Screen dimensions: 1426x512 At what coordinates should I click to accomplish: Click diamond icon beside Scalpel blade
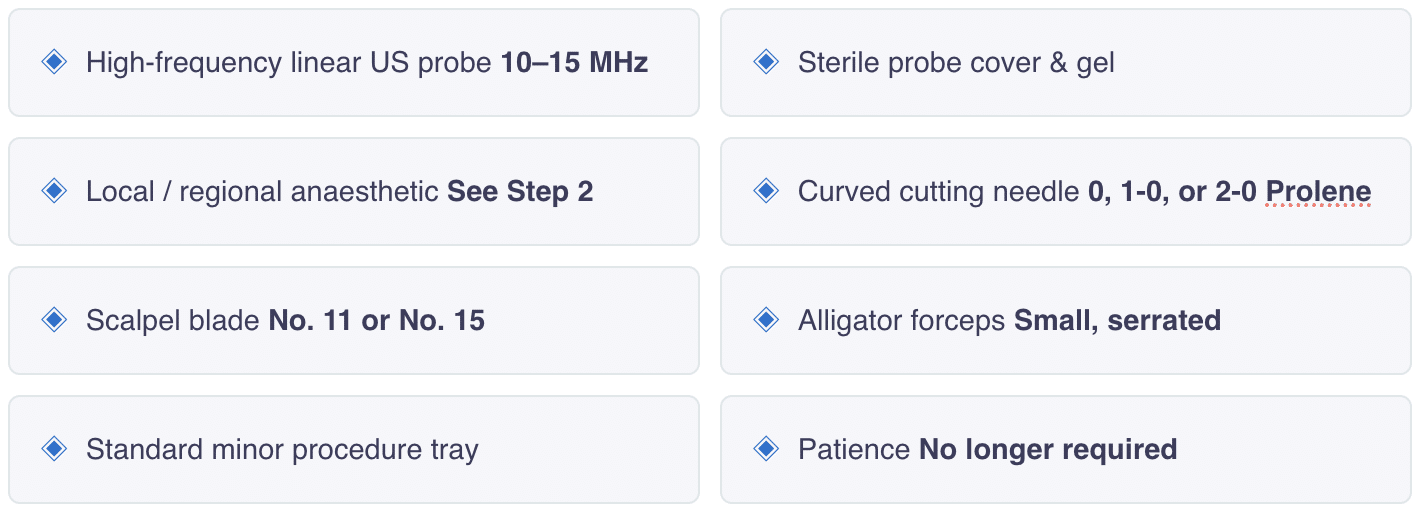point(54,320)
